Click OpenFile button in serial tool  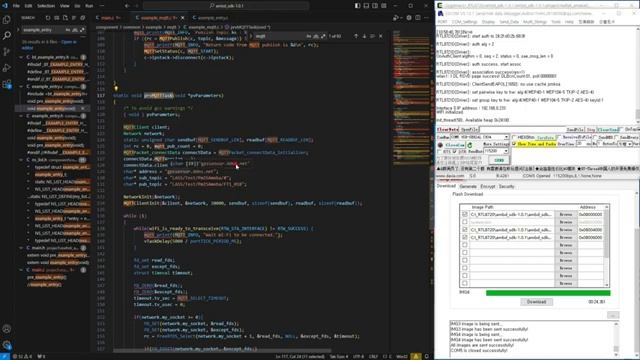(469, 129)
